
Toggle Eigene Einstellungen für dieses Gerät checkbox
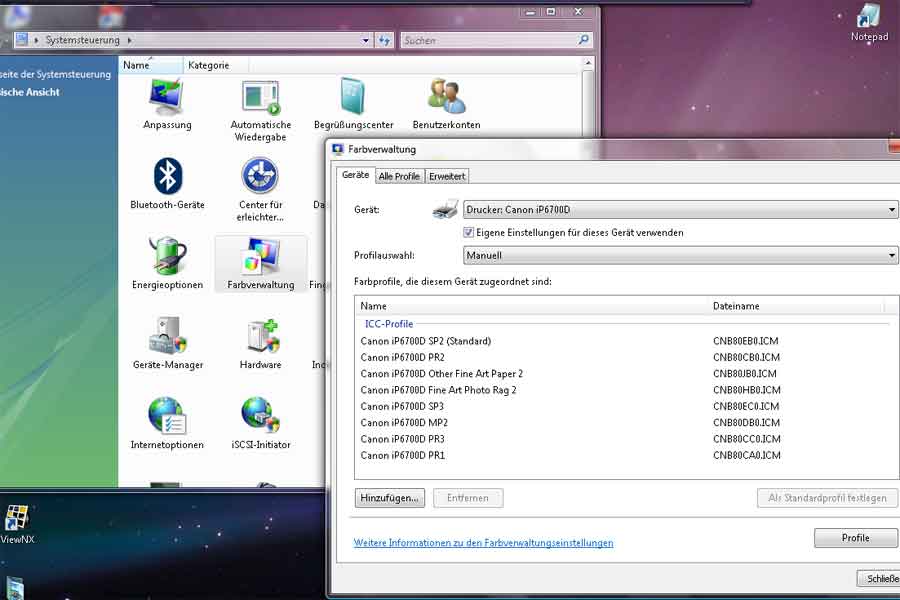tap(468, 233)
